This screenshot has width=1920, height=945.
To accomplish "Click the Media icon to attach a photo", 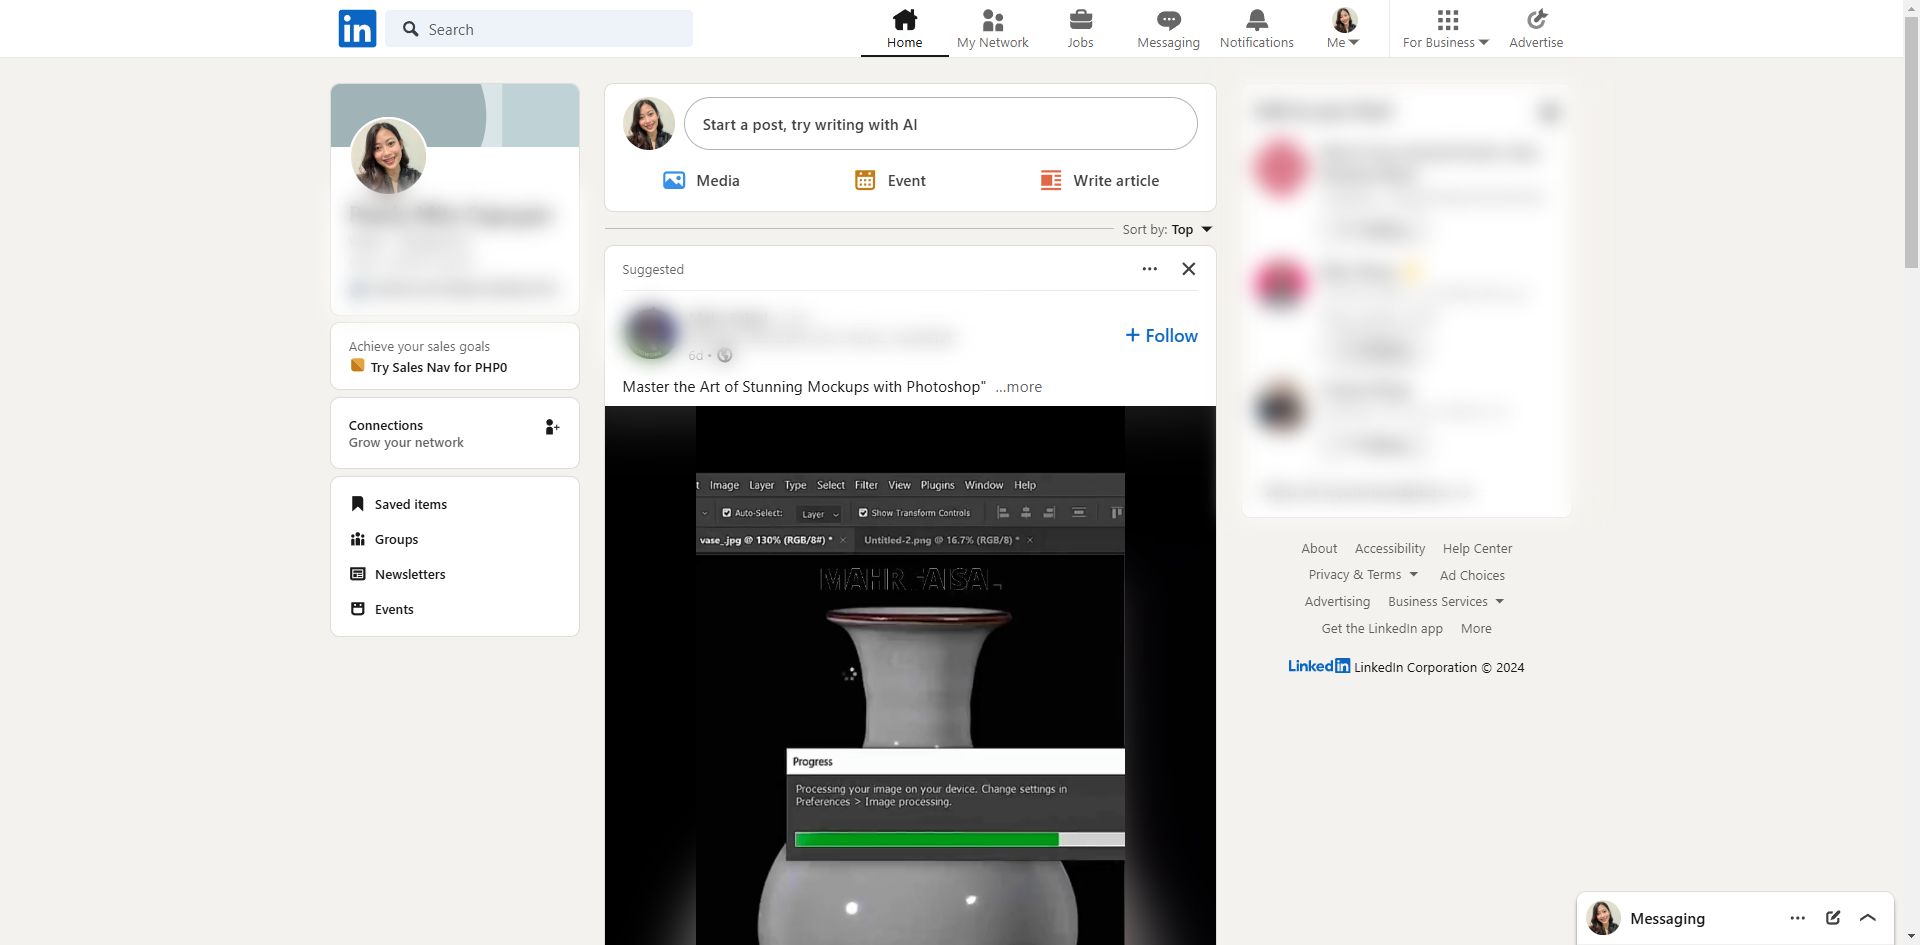I will coord(673,180).
